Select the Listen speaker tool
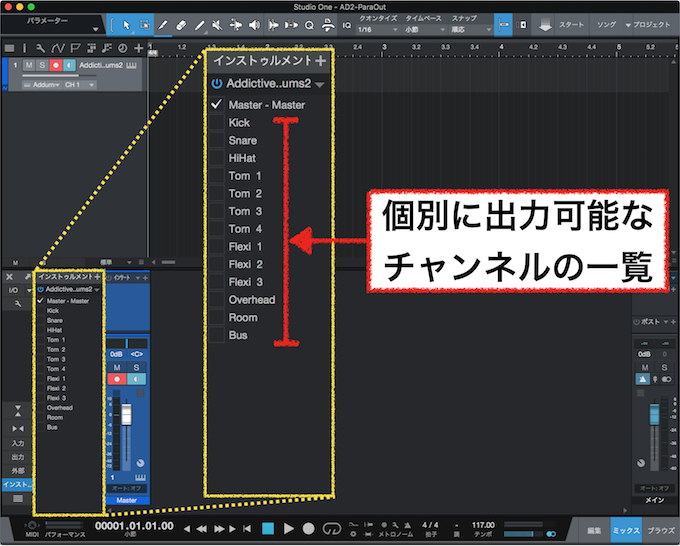 click(x=254, y=25)
